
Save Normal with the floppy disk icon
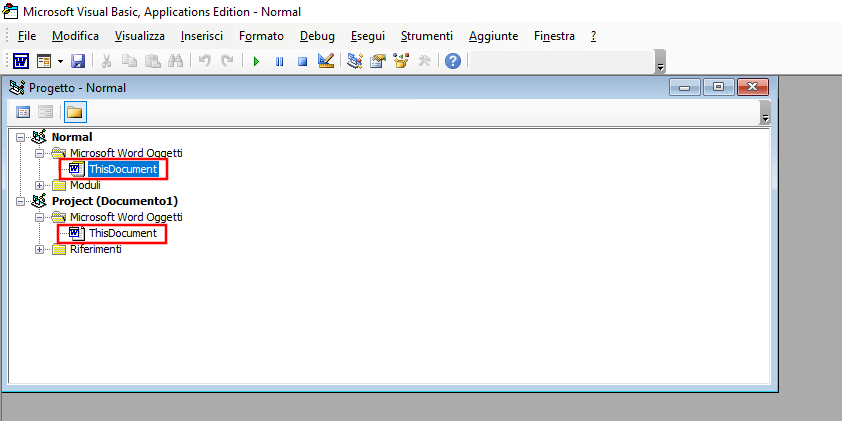(x=78, y=61)
